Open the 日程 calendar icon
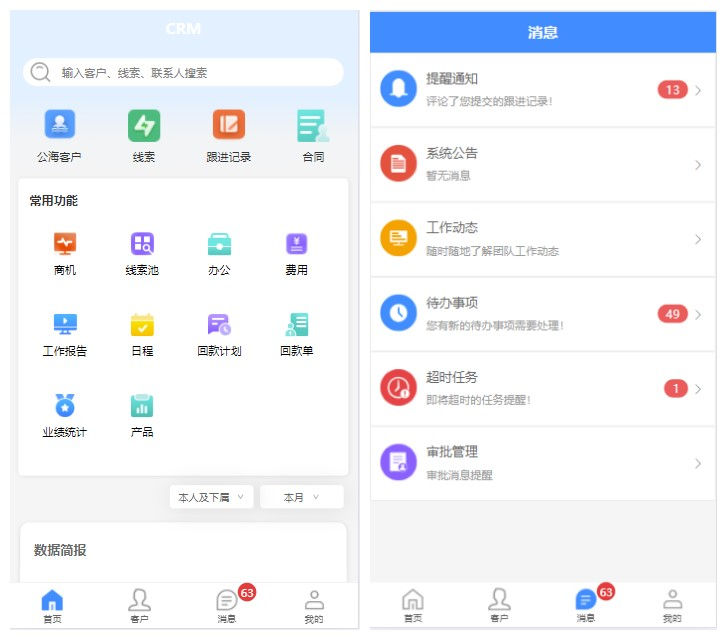This screenshot has width=727, height=640. tap(142, 324)
